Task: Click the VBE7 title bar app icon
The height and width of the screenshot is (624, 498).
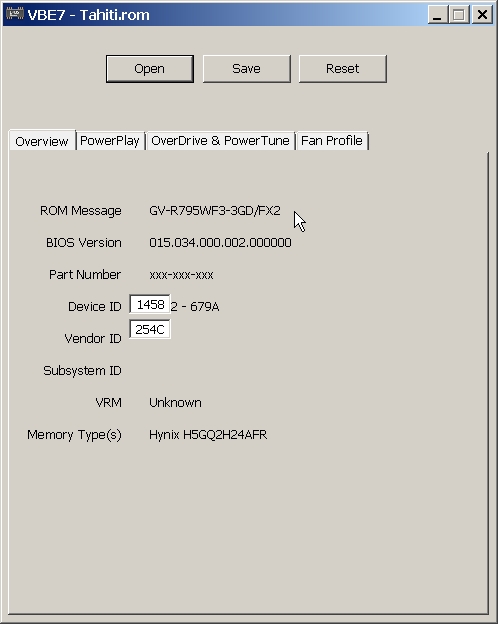Action: point(15,14)
